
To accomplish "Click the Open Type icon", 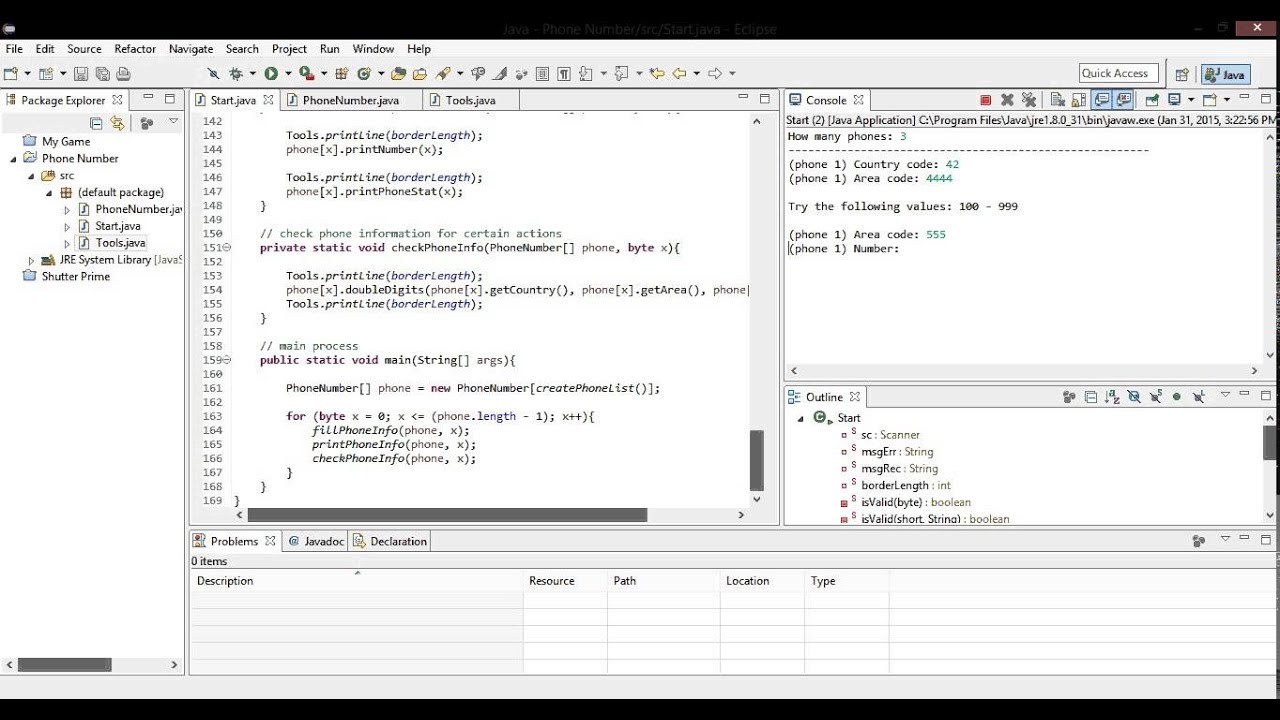I will pyautogui.click(x=398, y=74).
